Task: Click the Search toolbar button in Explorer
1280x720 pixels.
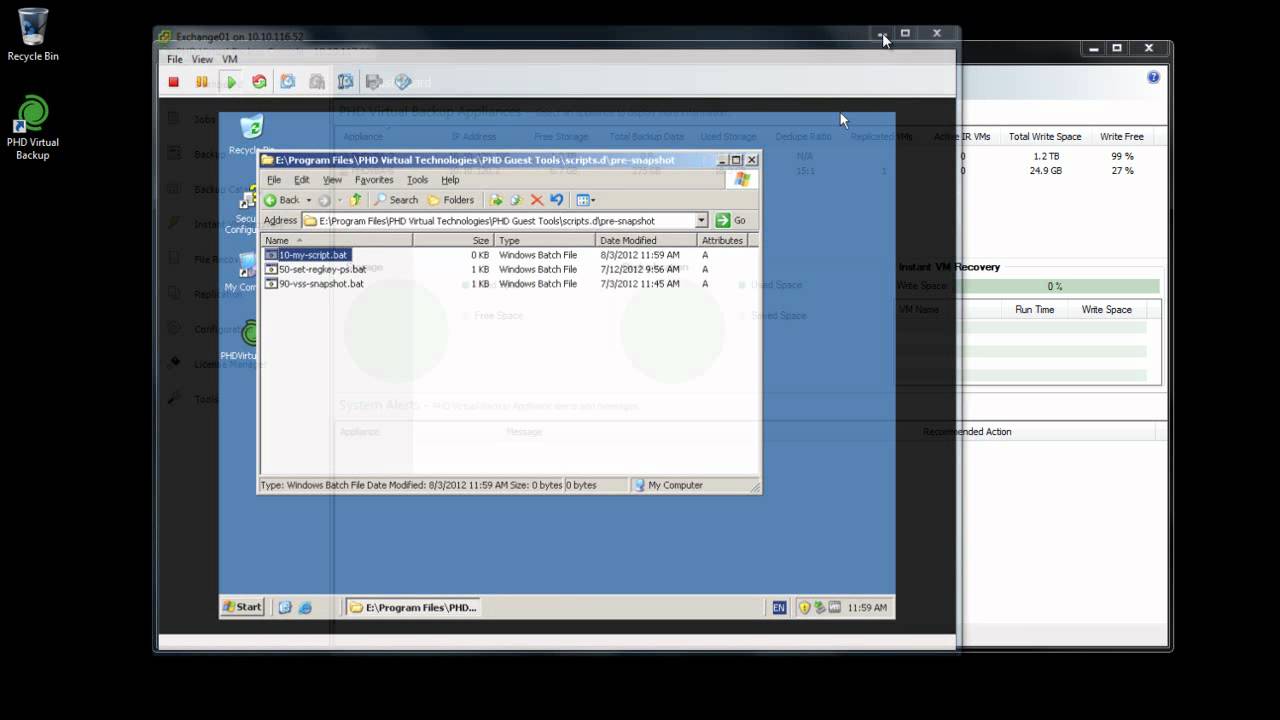Action: 396,200
